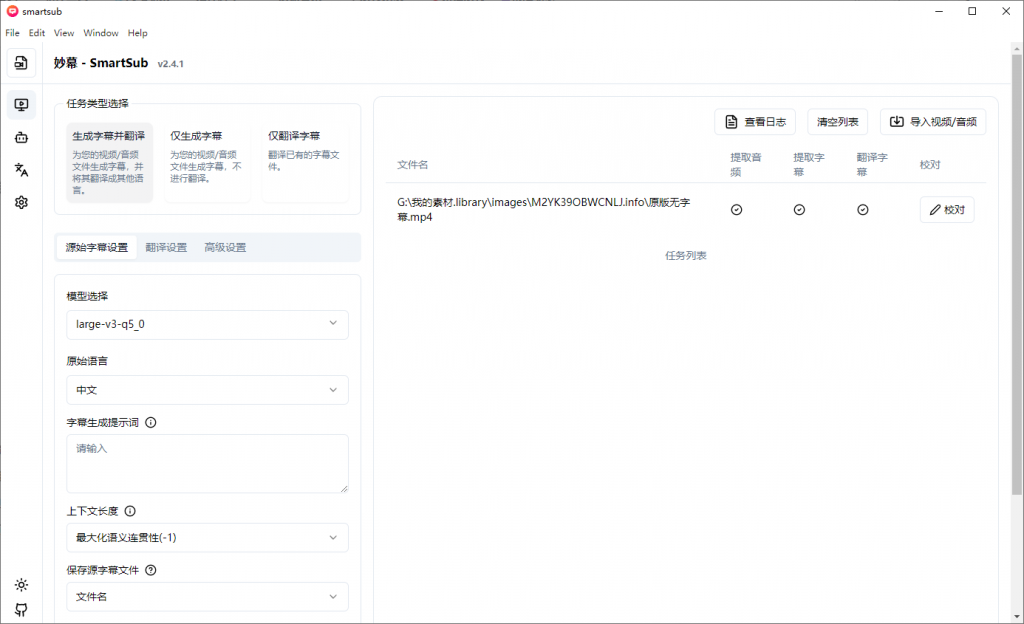The height and width of the screenshot is (624, 1024).
Task: Click the 查看日志 button
Action: tap(755, 122)
